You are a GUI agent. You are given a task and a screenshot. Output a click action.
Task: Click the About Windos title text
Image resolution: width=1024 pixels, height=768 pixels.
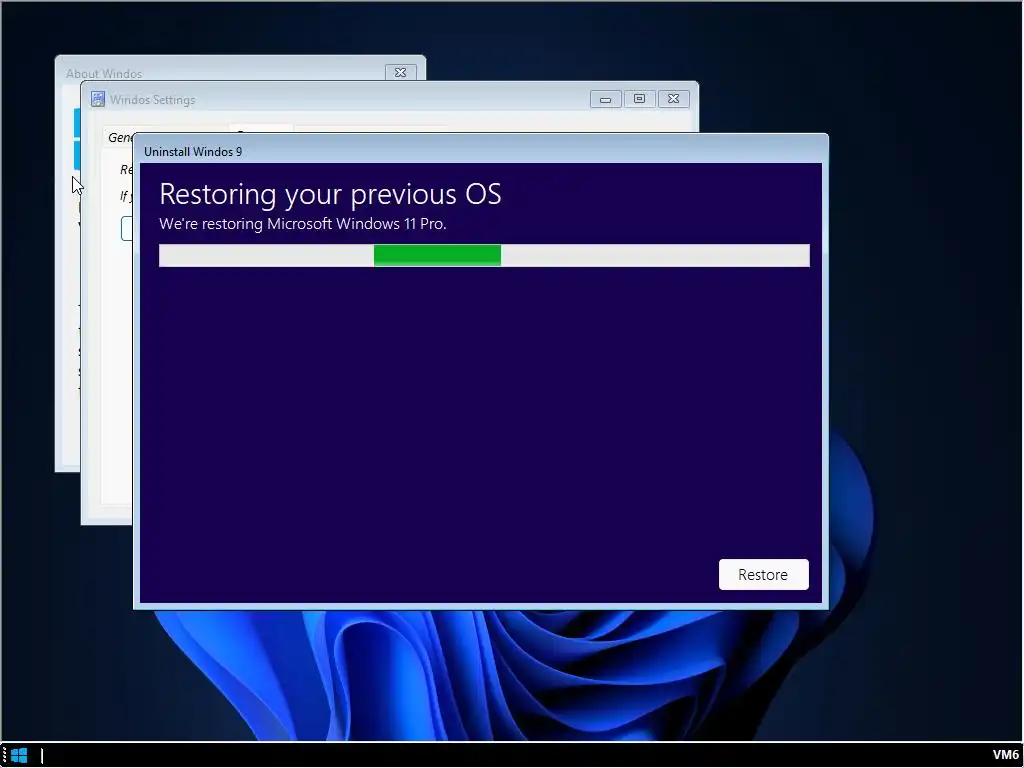tap(104, 74)
